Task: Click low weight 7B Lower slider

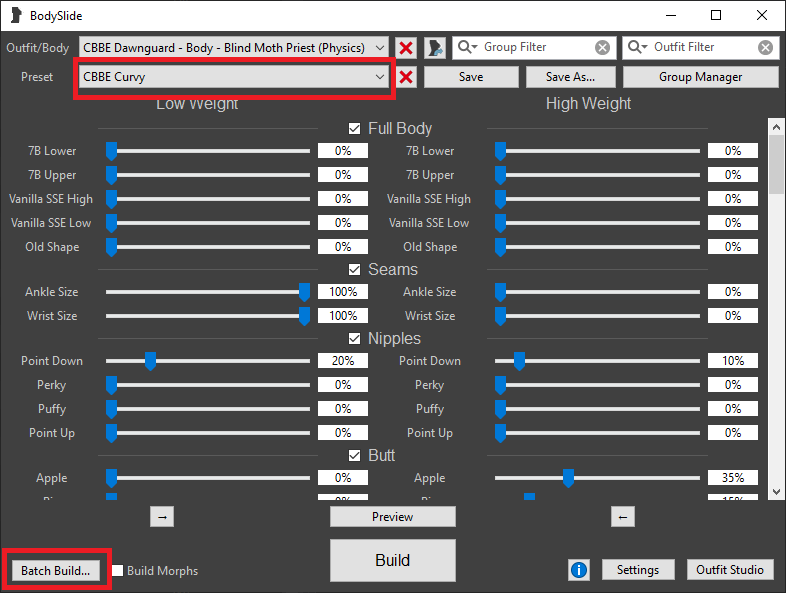Action: tap(208, 151)
